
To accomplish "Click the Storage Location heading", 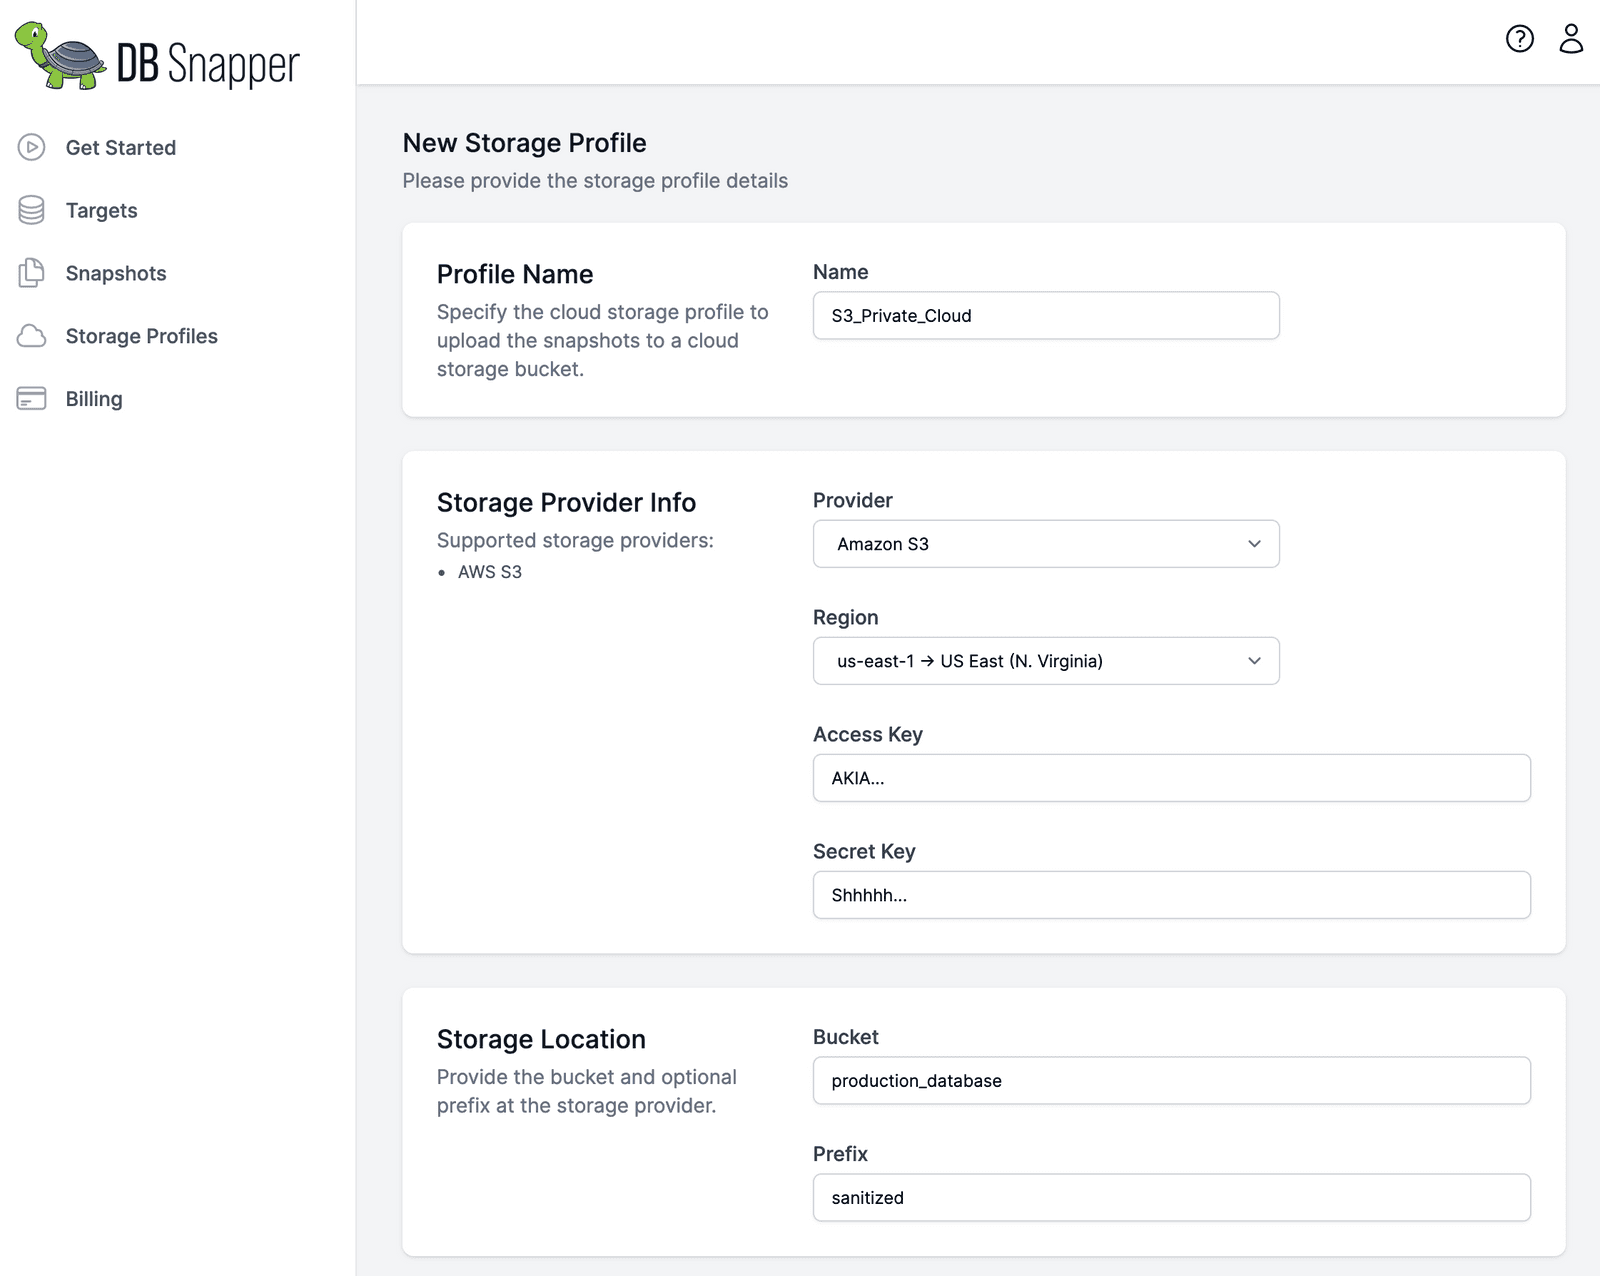I will (541, 1039).
